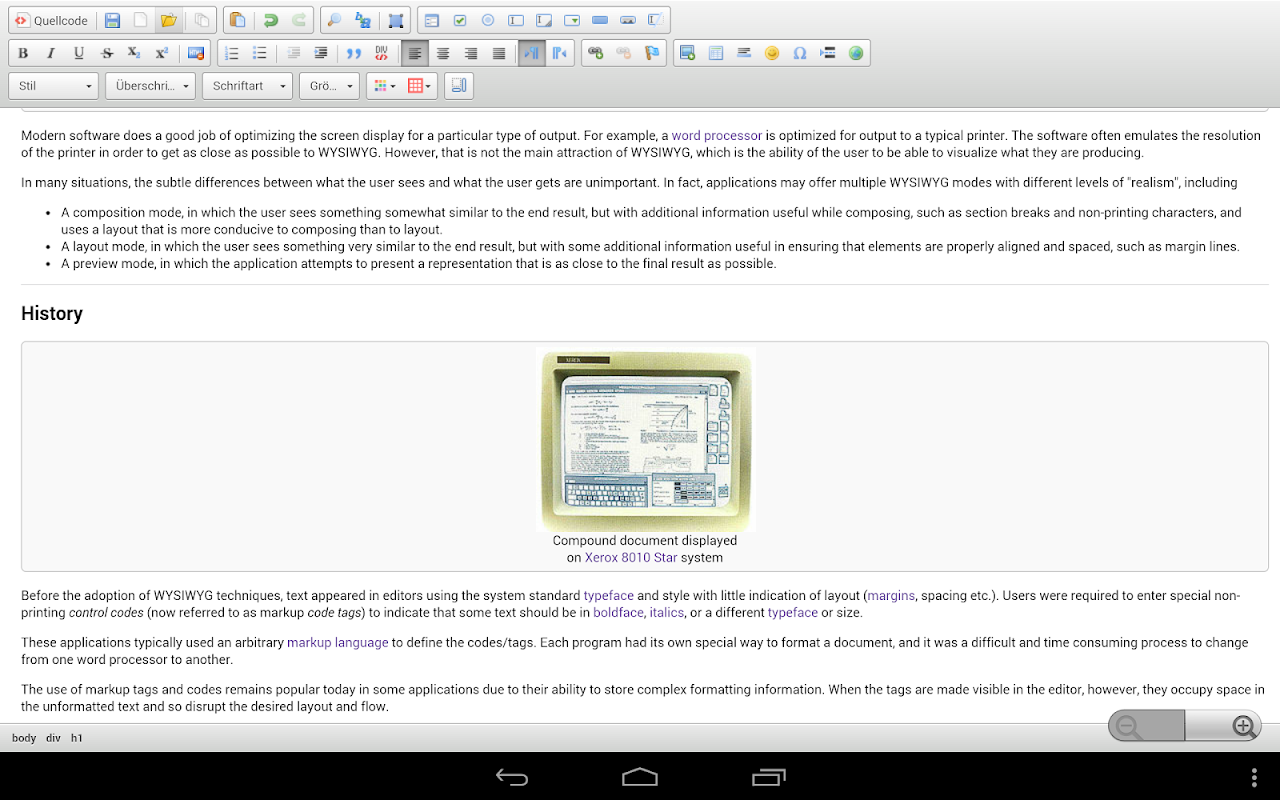This screenshot has width=1280, height=800.
Task: Undo the last change
Action: point(270,20)
